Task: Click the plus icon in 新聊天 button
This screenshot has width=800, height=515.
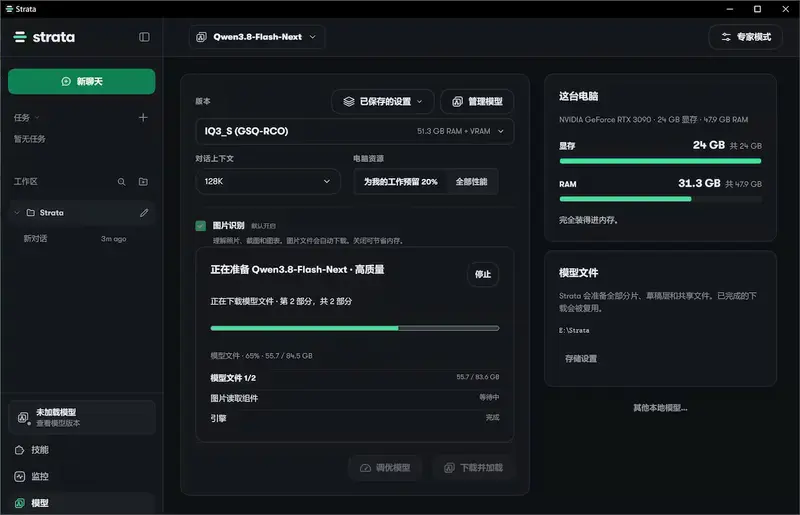Action: 66,81
